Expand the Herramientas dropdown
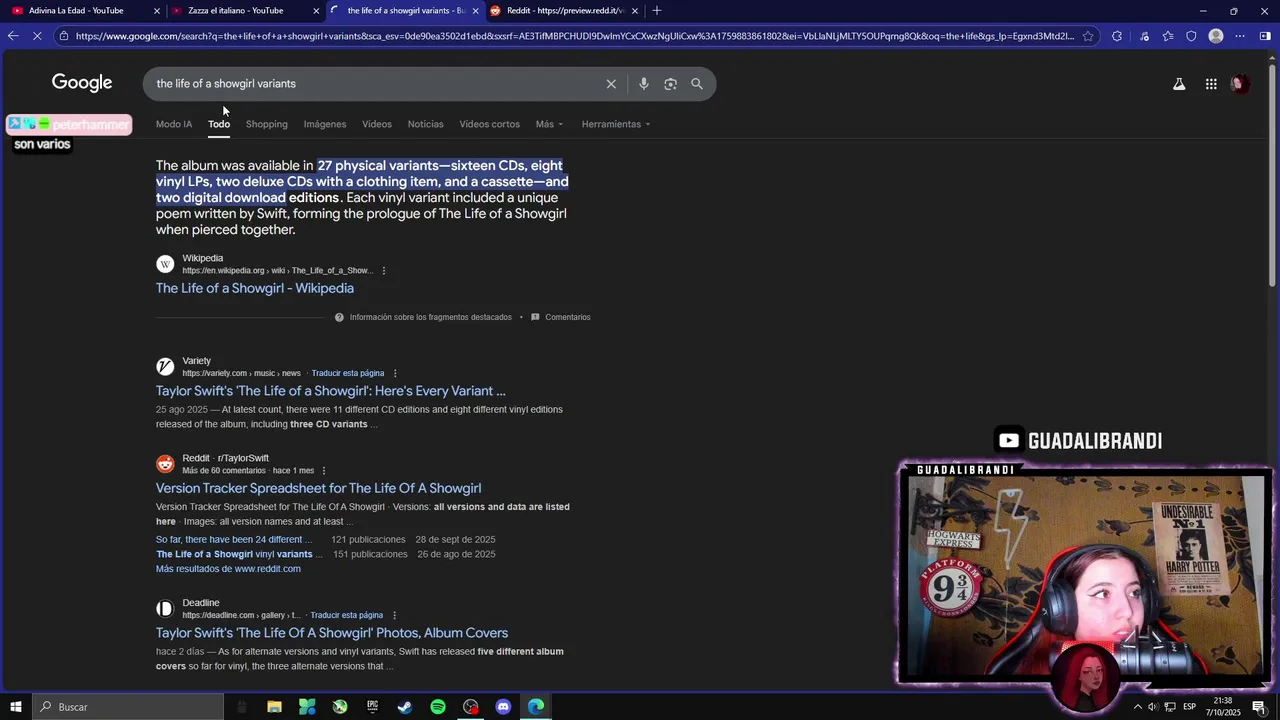 [616, 124]
